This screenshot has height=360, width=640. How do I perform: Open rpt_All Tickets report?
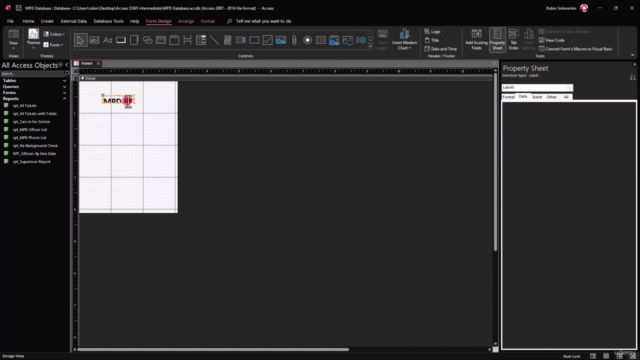tap(24, 106)
